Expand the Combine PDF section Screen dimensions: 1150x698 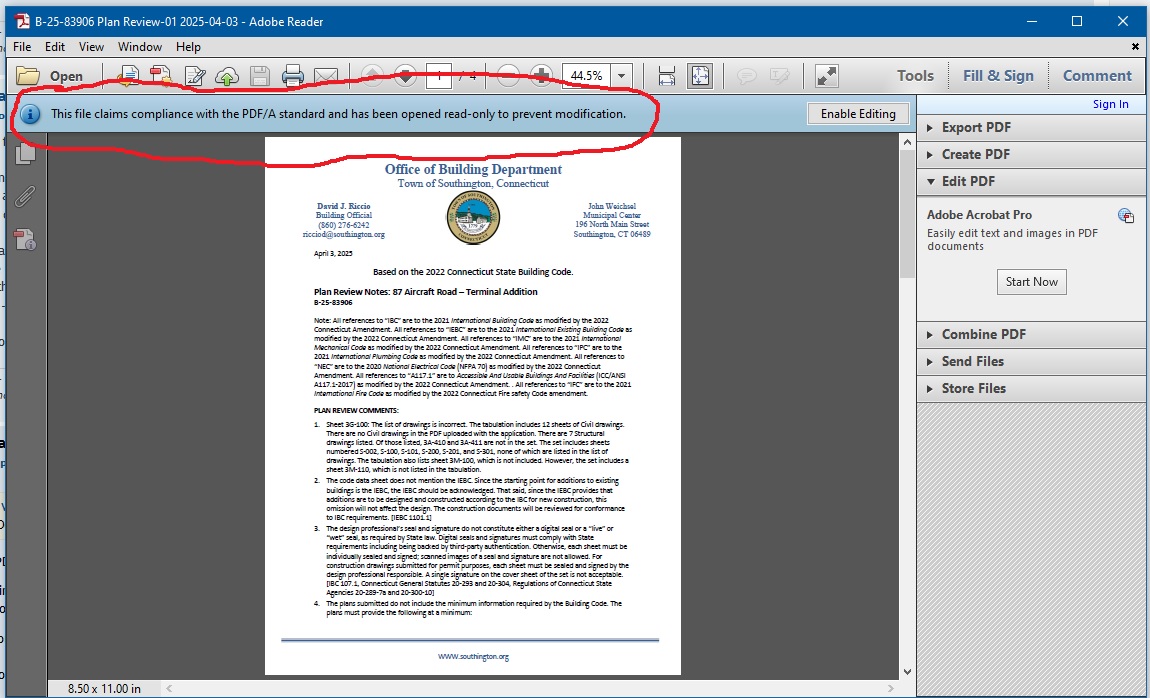click(983, 334)
